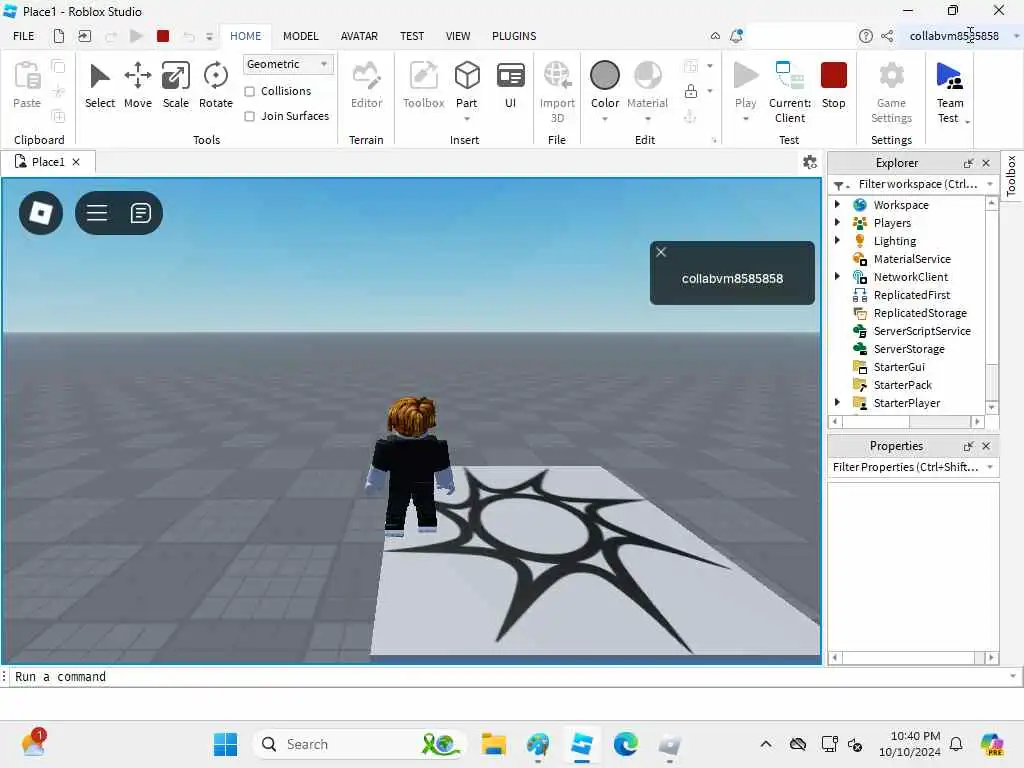The image size is (1024, 768).
Task: Open the in-game chat icon
Action: coord(140,213)
